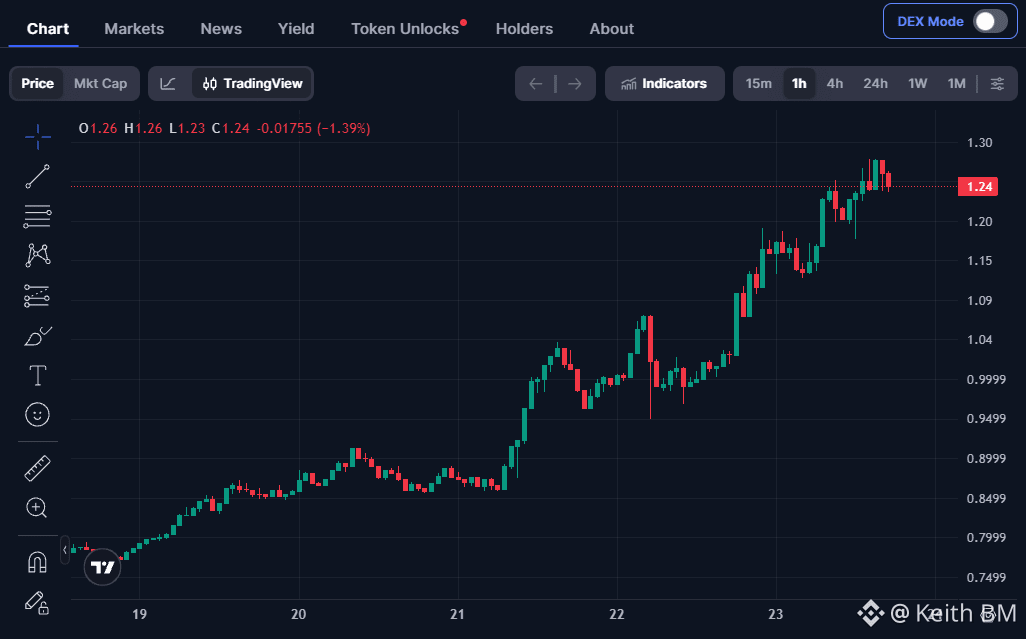Open the Indicators menu
Screen dimensions: 1026x639
[664, 84]
